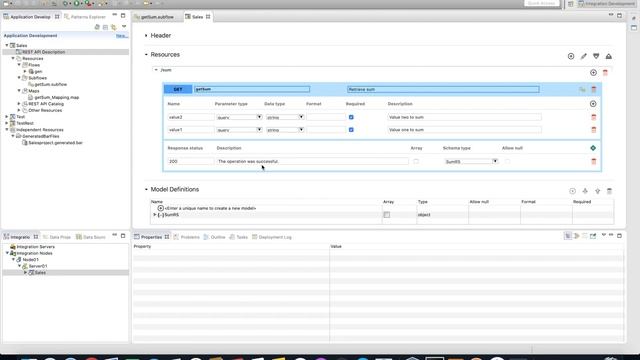
Task: Toggle Required checkbox for value1
Action: click(351, 130)
